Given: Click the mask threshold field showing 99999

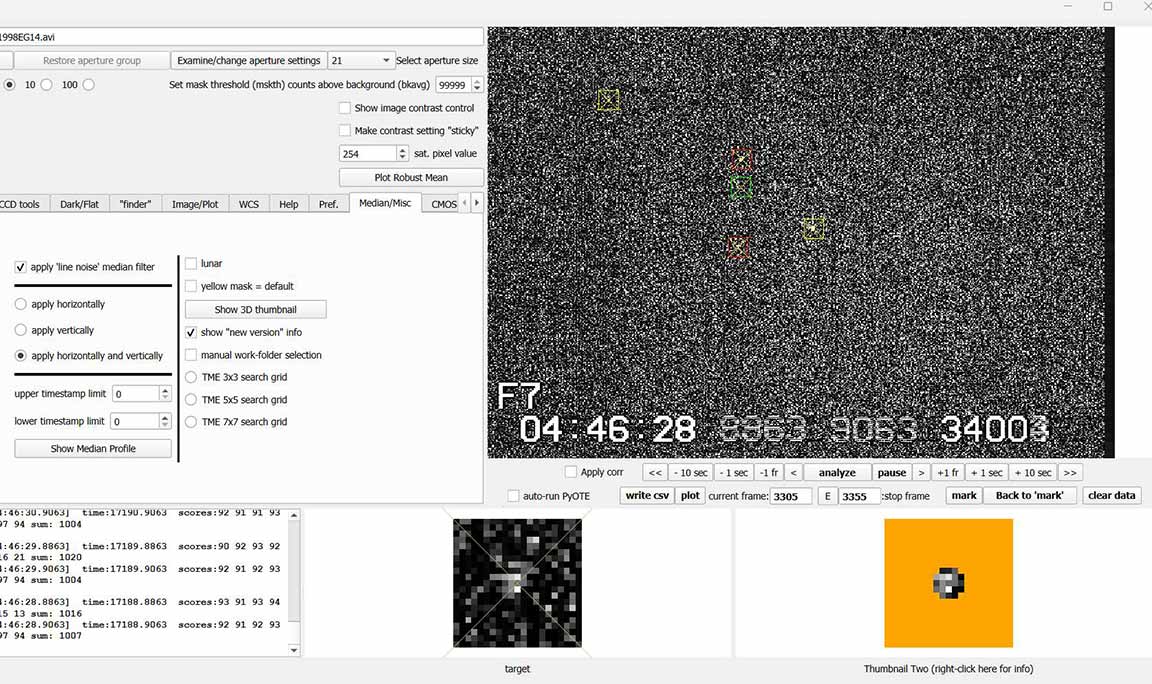Looking at the screenshot, I should [x=453, y=84].
